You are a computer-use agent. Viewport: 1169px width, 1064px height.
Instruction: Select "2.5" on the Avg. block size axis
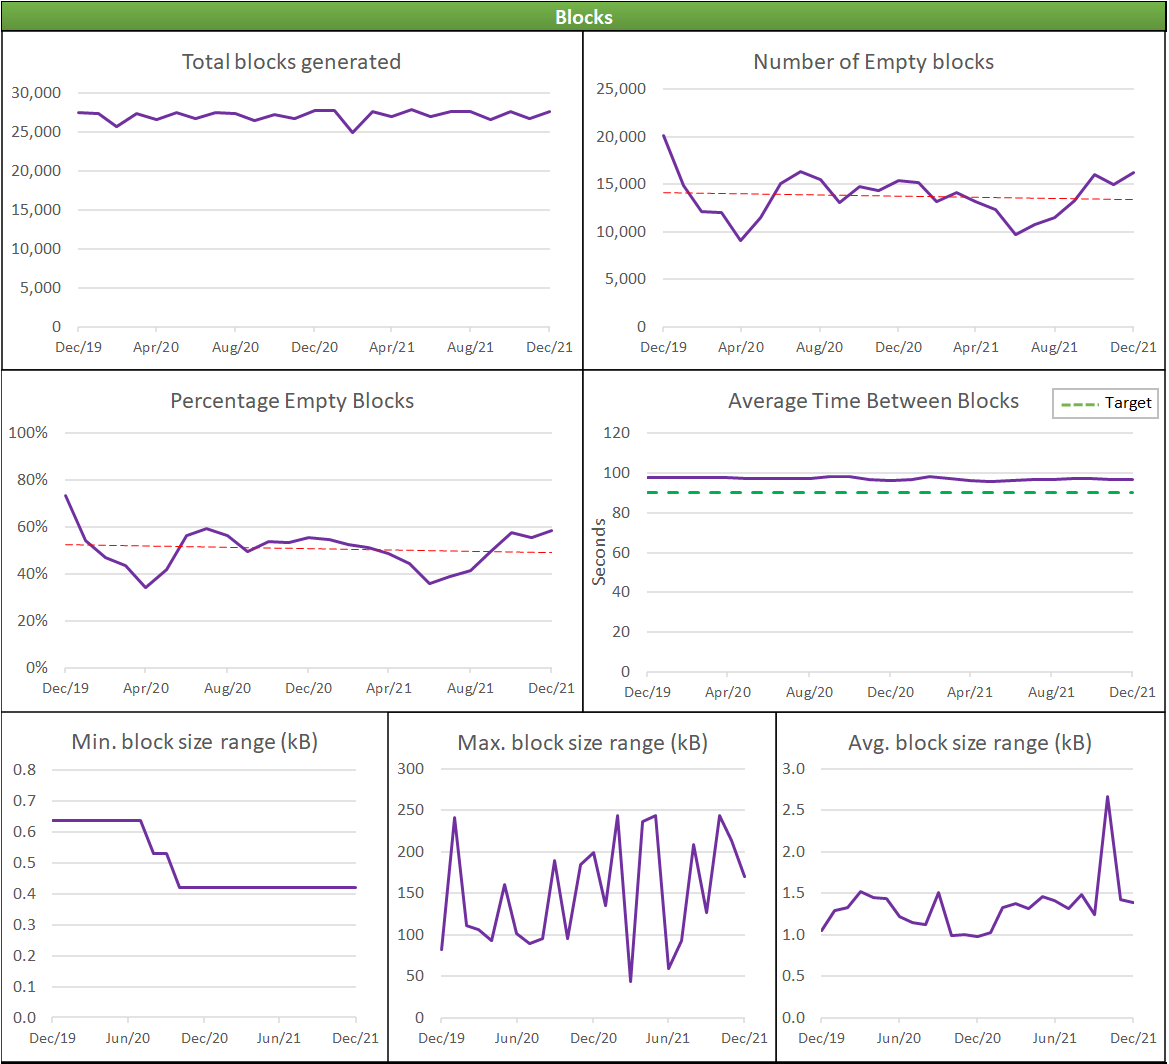pos(794,810)
